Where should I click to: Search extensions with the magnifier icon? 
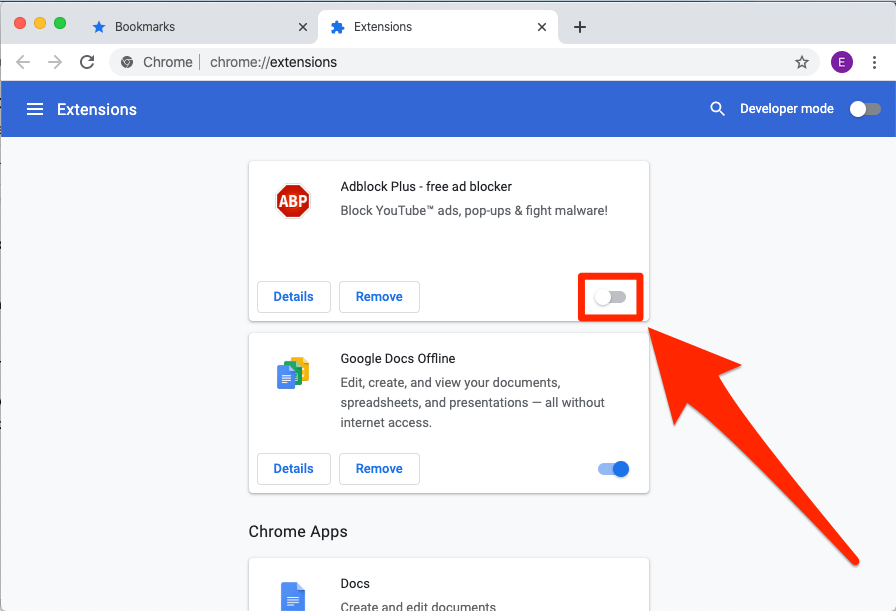717,109
